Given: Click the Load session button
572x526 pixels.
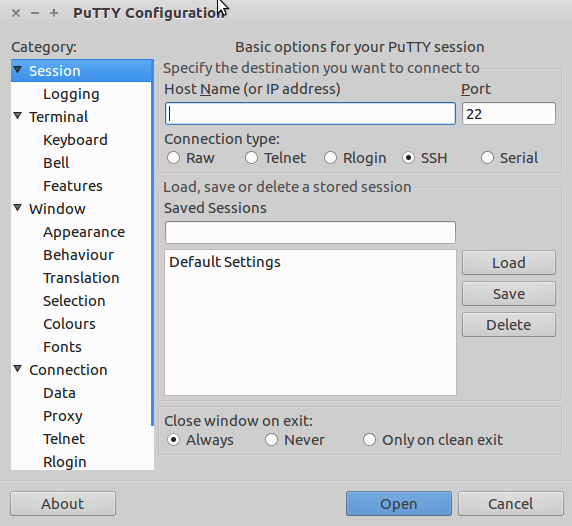Looking at the screenshot, I should [x=509, y=263].
